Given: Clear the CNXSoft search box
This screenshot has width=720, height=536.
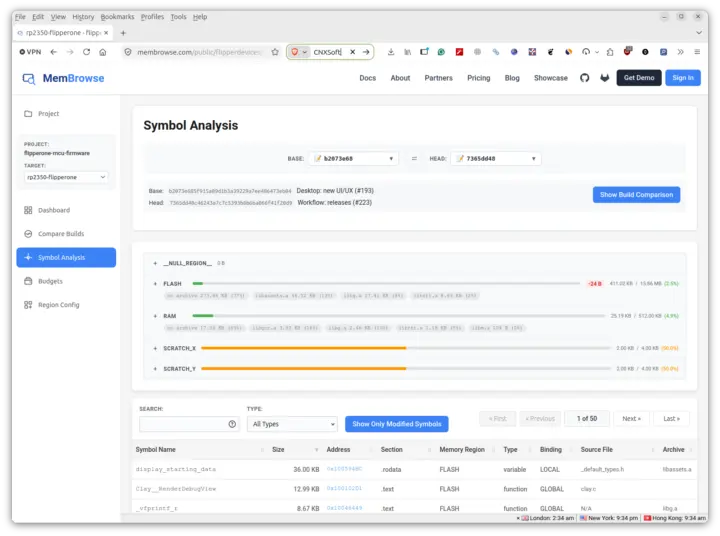Looking at the screenshot, I should click(353, 52).
